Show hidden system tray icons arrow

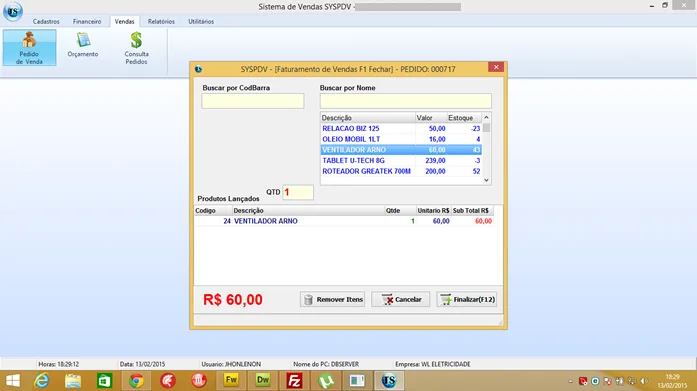(570, 381)
